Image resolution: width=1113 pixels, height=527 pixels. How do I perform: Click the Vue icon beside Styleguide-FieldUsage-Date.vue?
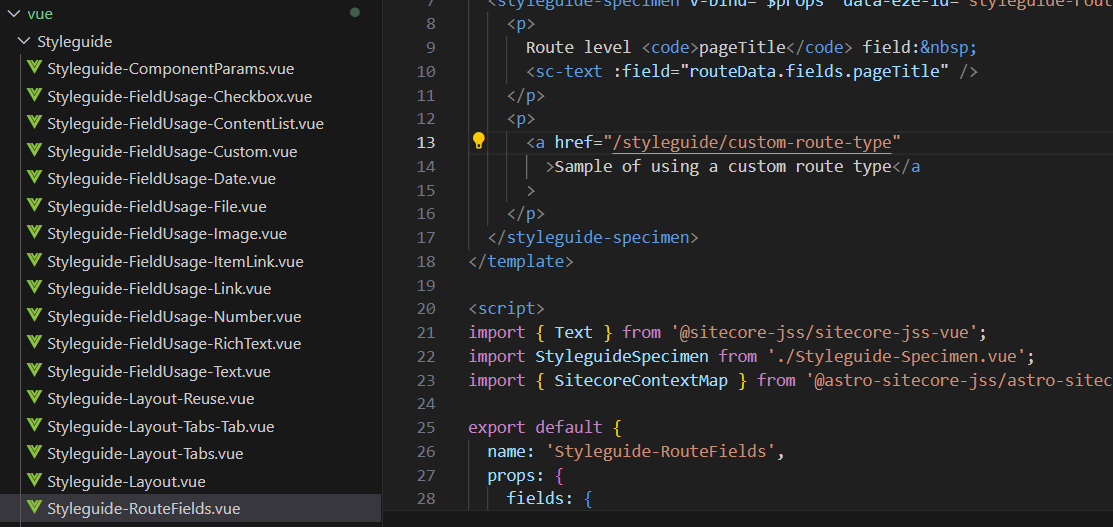35,179
